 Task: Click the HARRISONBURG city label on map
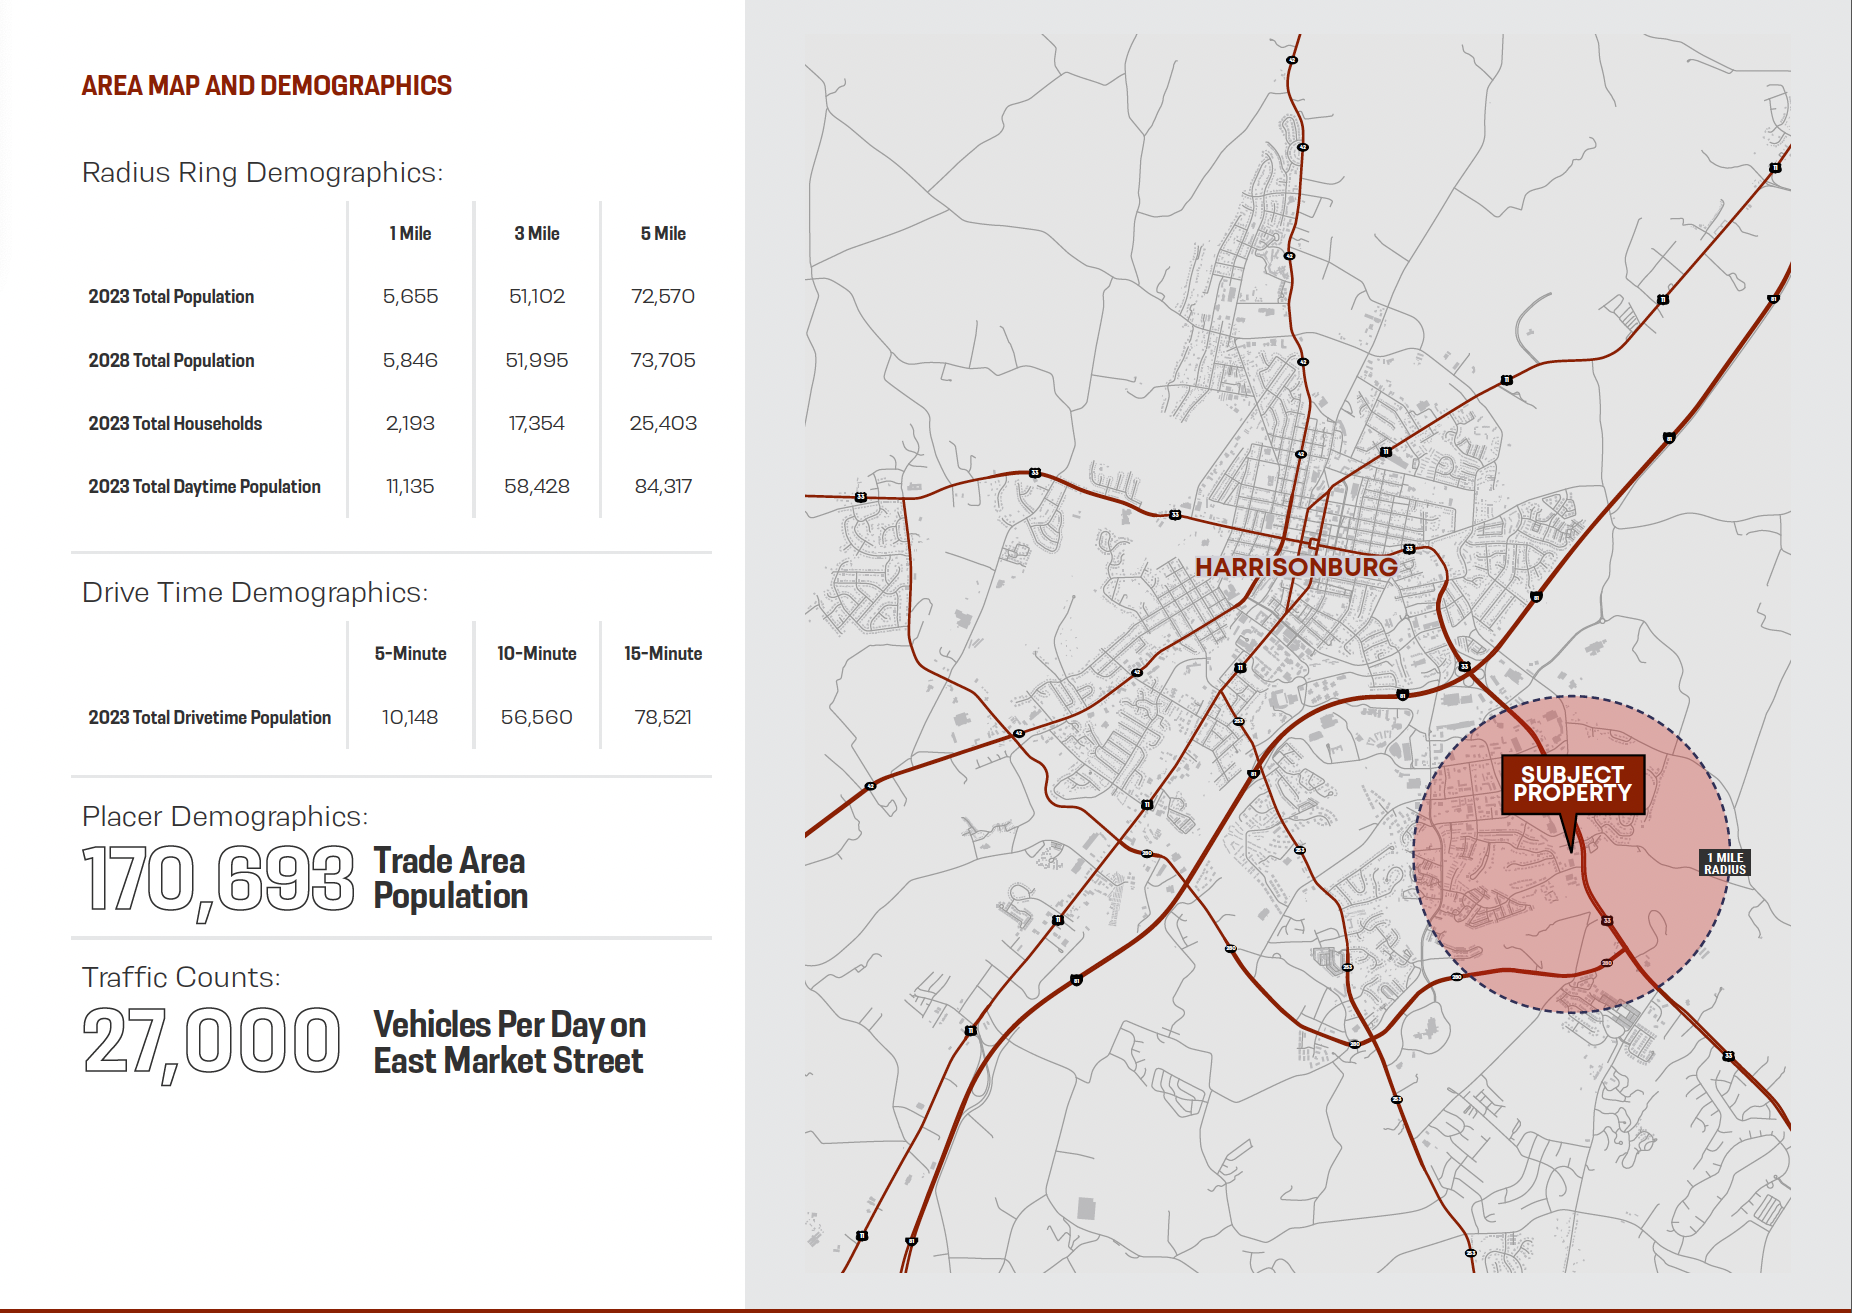[1295, 567]
